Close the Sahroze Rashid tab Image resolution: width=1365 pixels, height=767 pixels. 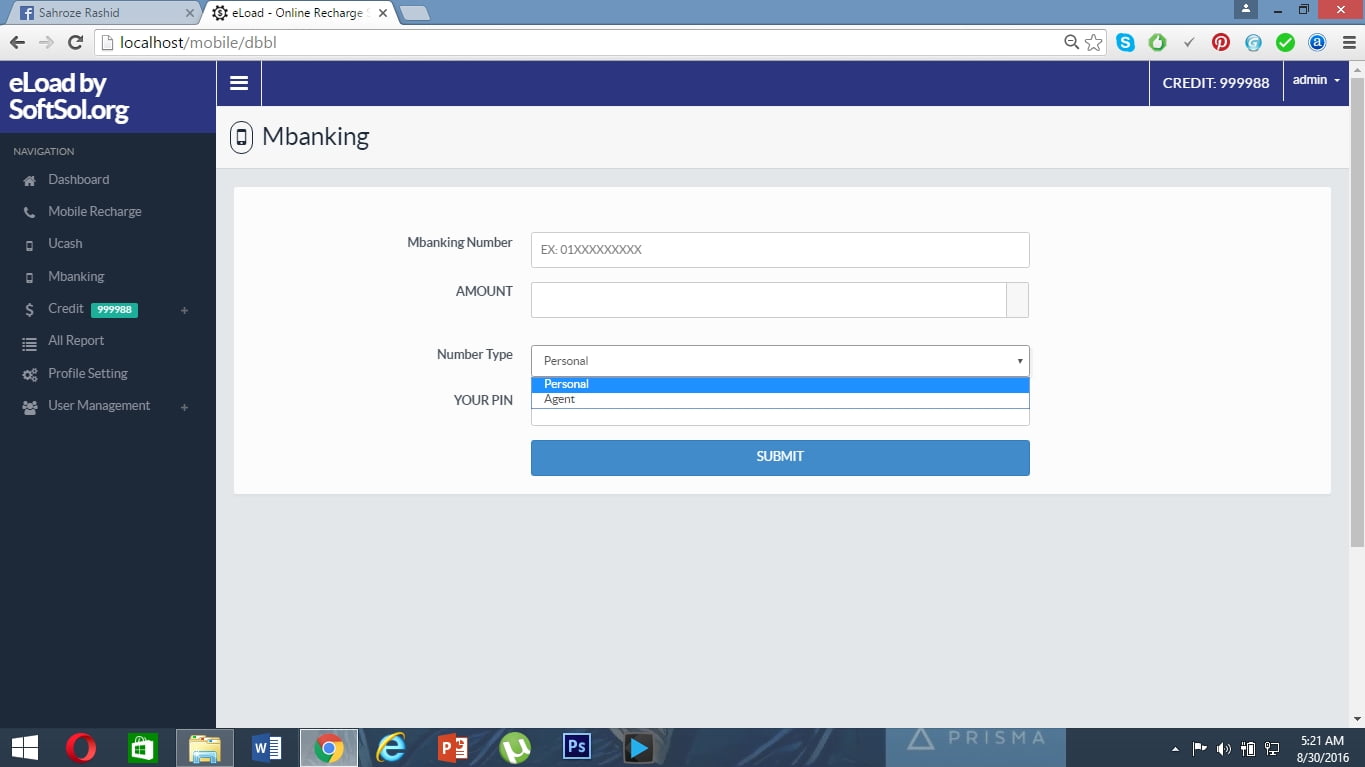click(x=189, y=14)
